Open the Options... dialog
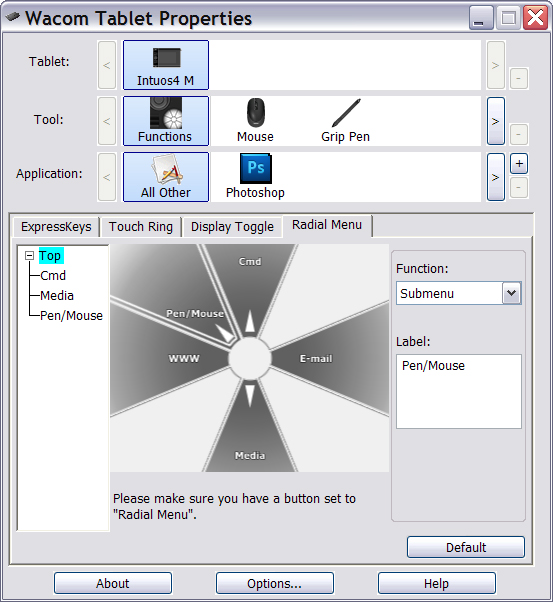This screenshot has width=553, height=602. (x=275, y=583)
